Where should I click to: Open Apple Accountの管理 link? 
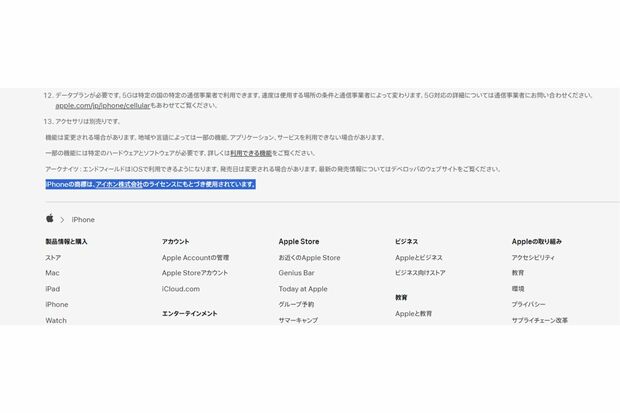tap(195, 258)
